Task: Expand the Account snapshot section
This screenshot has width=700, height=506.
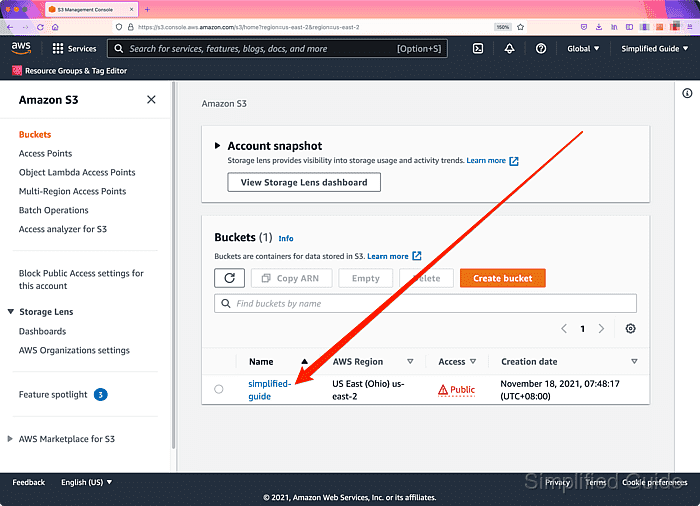Action: 217,146
